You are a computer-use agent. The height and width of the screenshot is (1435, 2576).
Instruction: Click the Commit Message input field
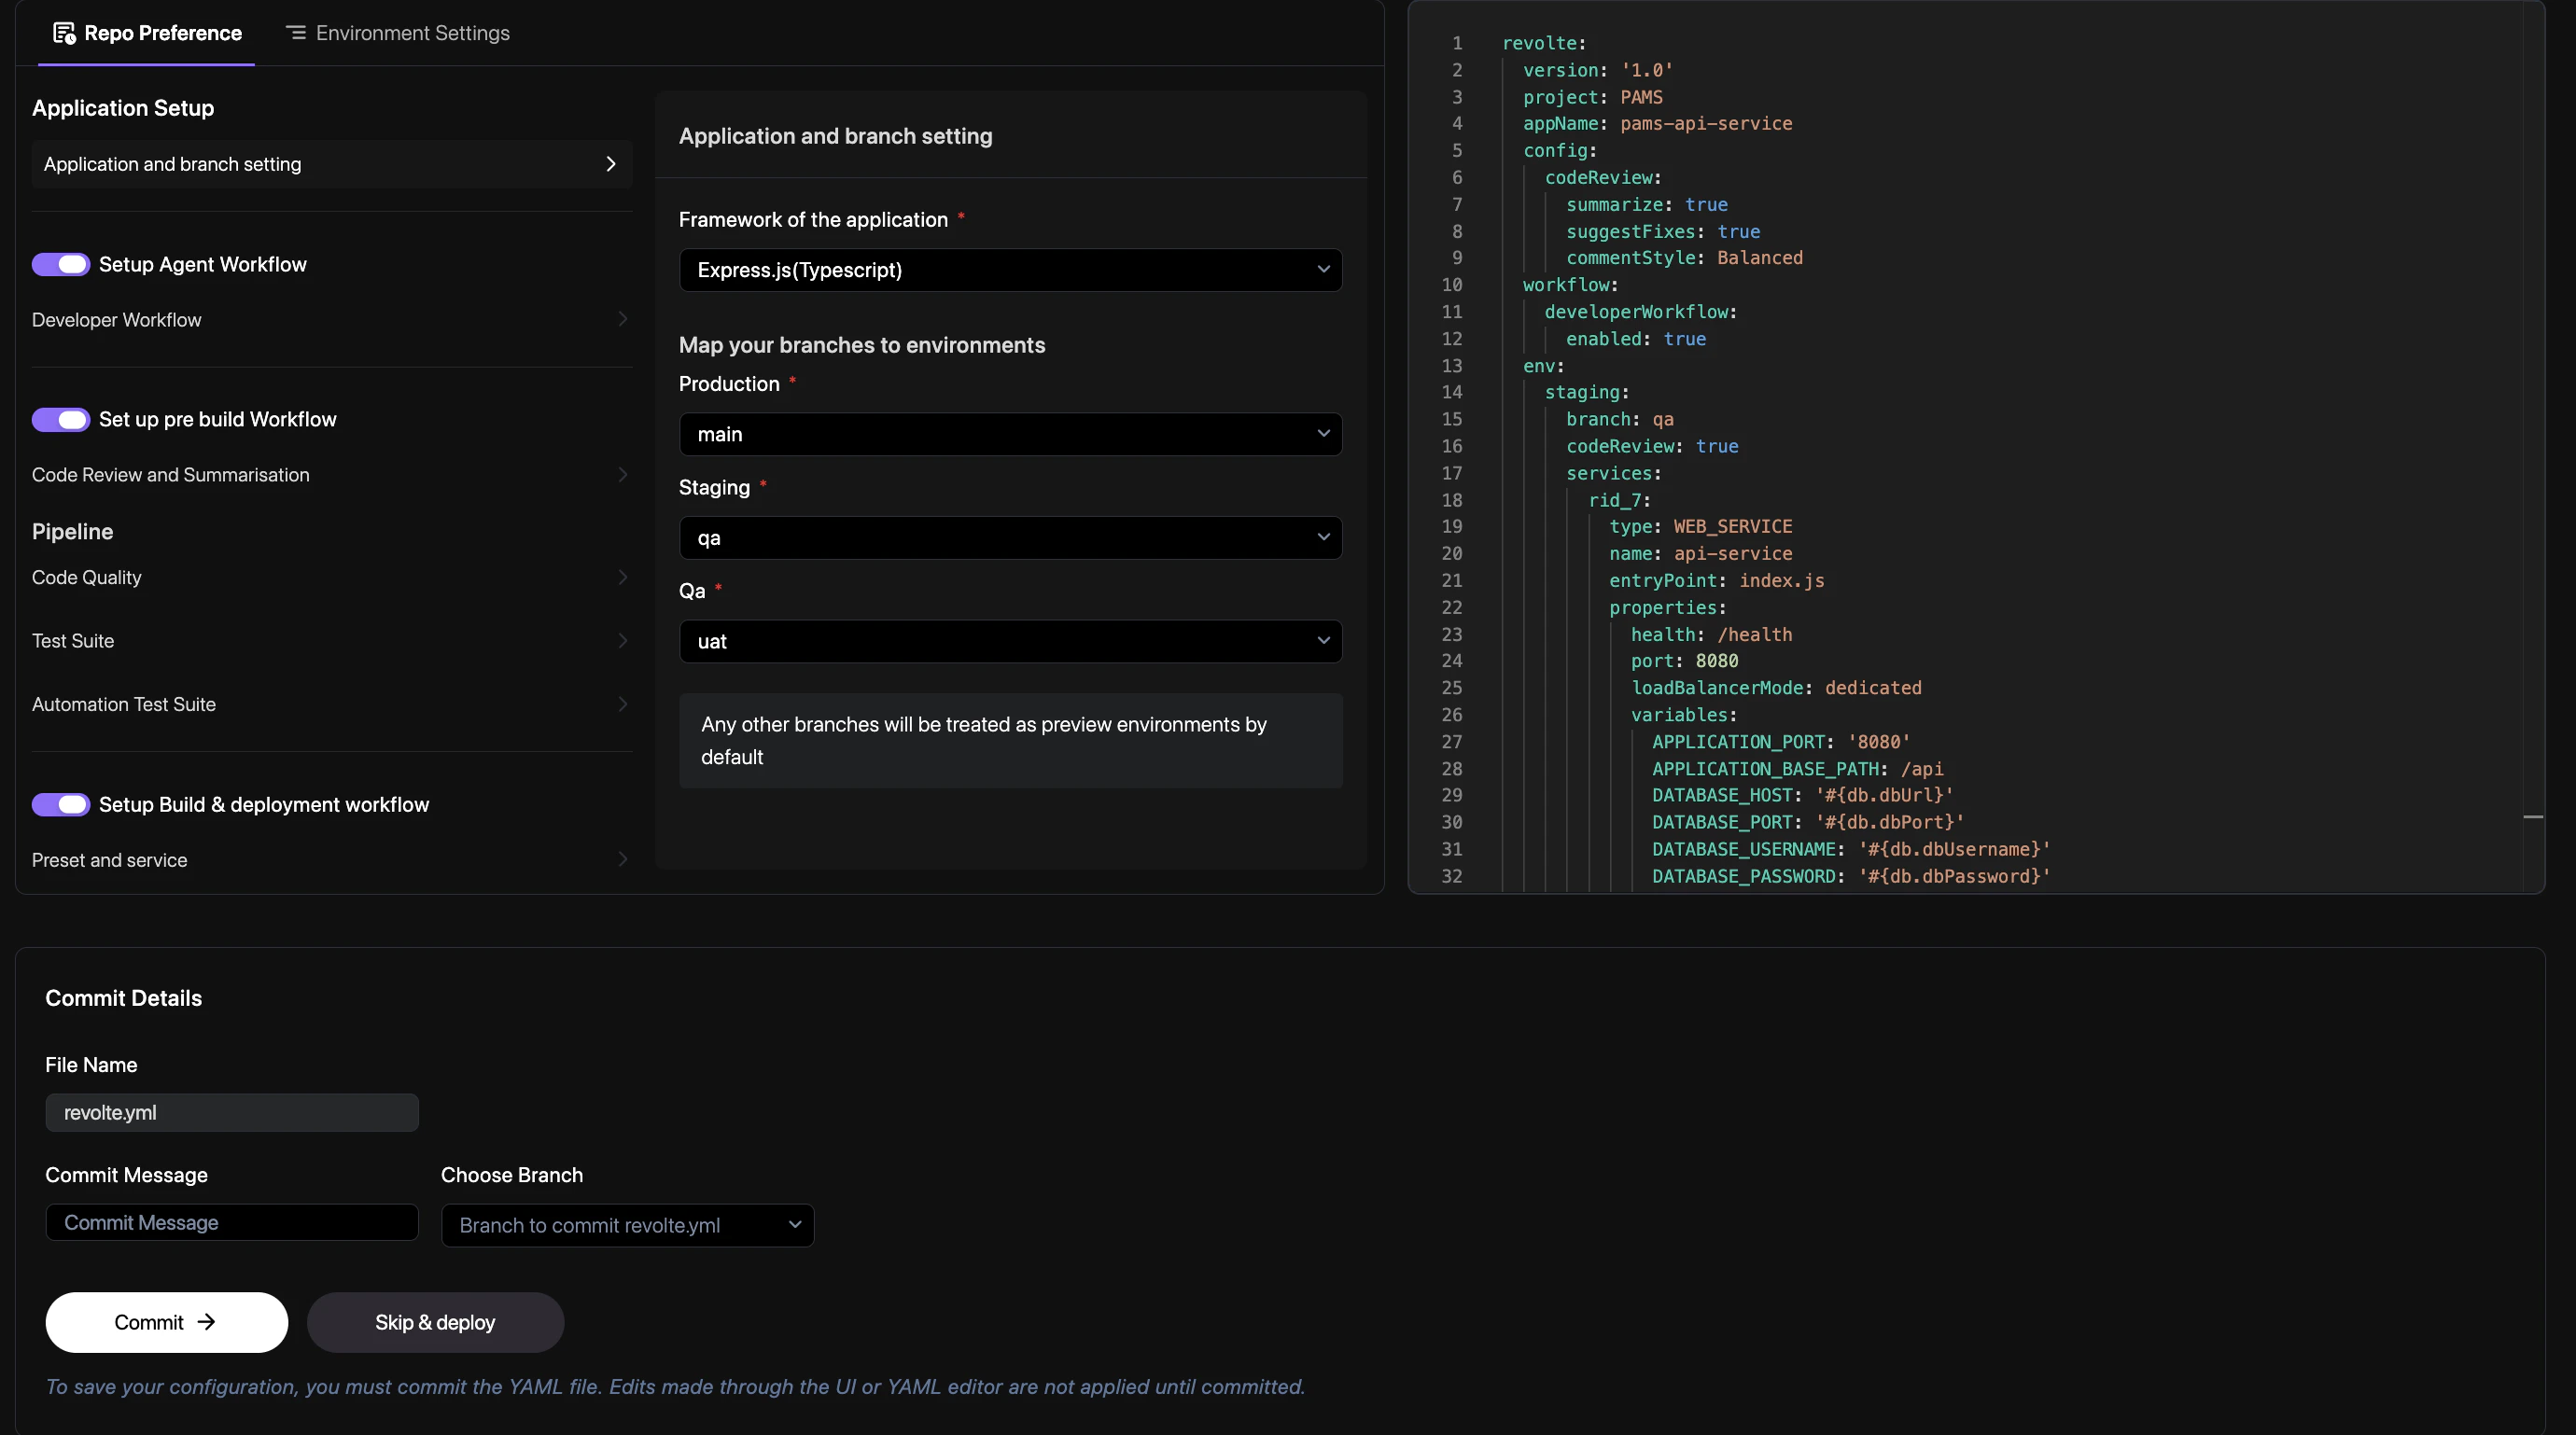(232, 1222)
